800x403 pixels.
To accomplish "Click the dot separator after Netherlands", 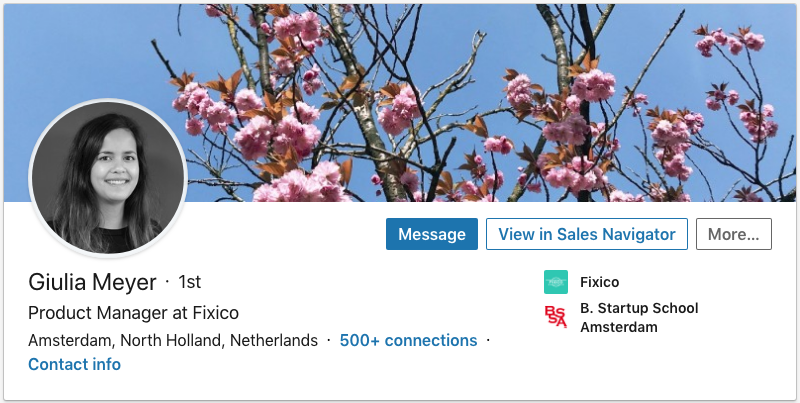I will coord(329,340).
